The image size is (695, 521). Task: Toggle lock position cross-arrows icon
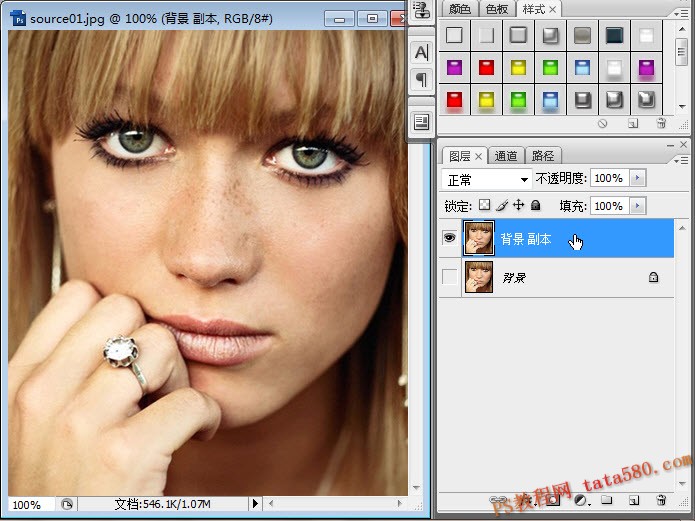(x=518, y=205)
